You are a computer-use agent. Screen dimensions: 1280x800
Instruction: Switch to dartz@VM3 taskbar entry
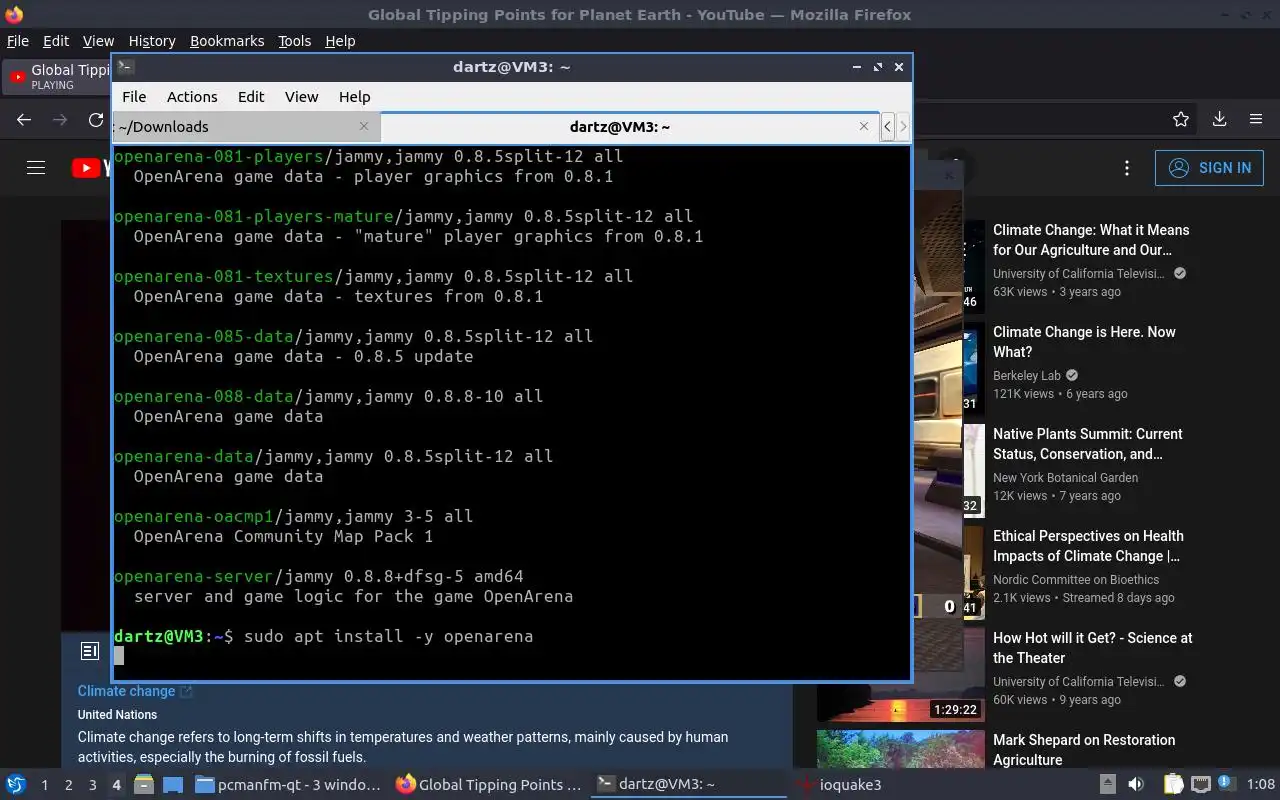tap(688, 785)
